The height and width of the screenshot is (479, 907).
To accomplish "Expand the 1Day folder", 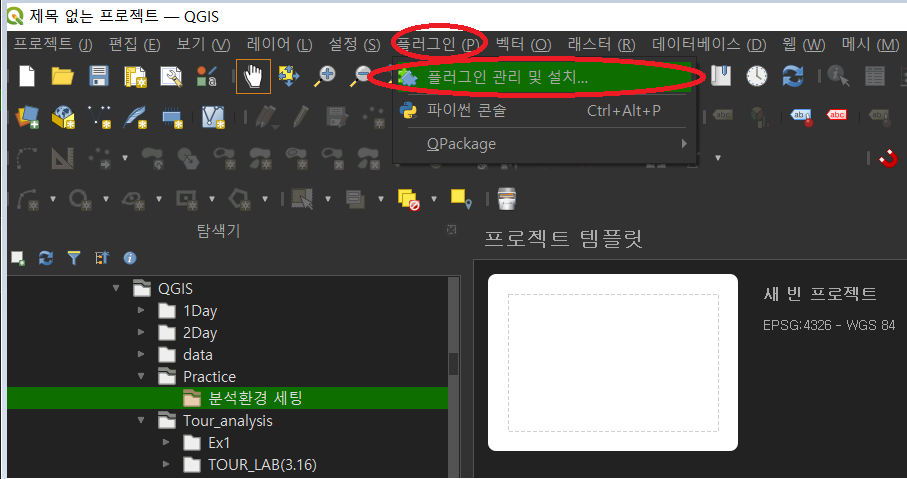I will [141, 310].
